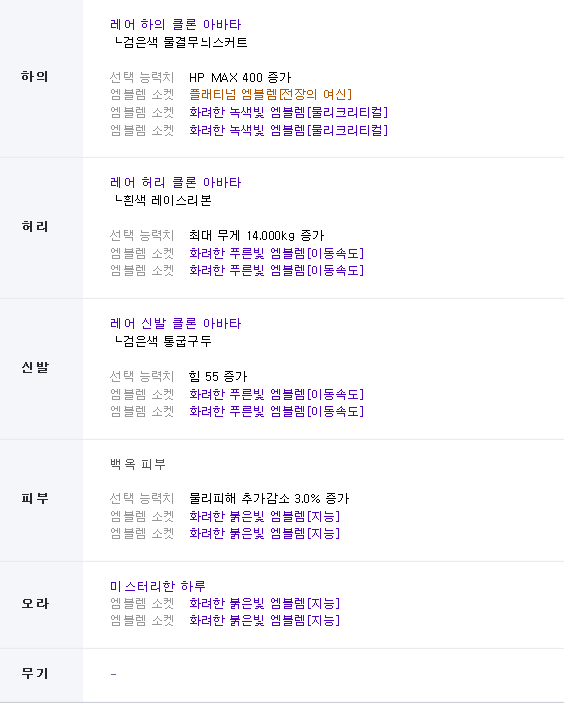Image resolution: width=564 pixels, height=706 pixels.
Task: Select the 피부 row header cell
Action: (x=41, y=500)
